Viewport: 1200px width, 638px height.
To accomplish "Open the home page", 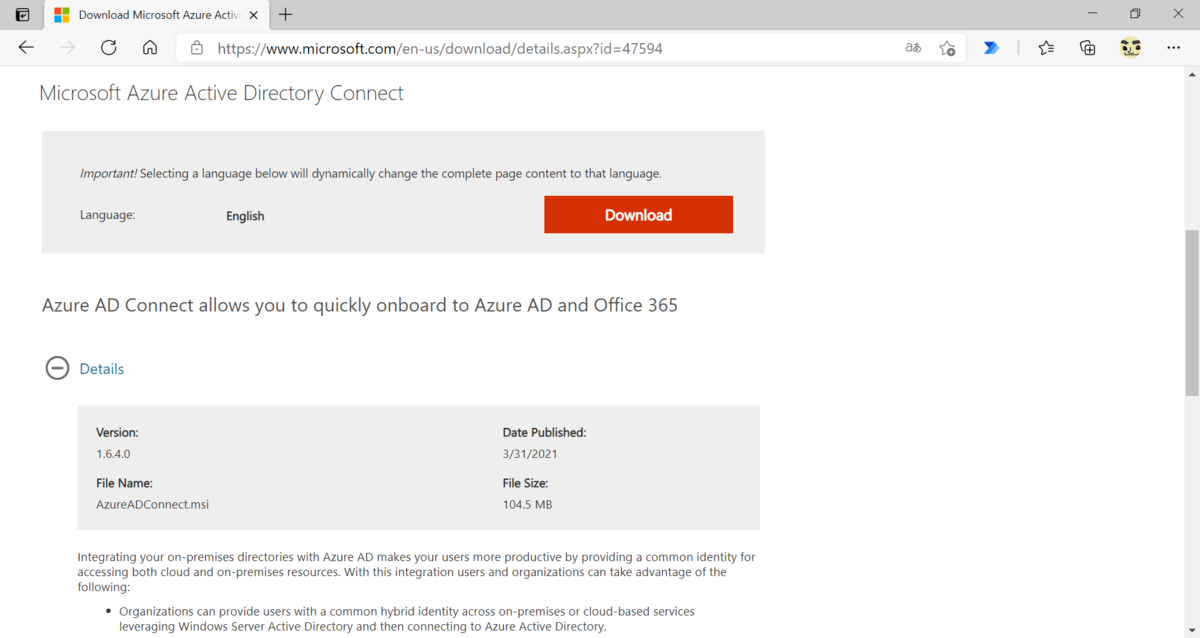I will (x=150, y=48).
